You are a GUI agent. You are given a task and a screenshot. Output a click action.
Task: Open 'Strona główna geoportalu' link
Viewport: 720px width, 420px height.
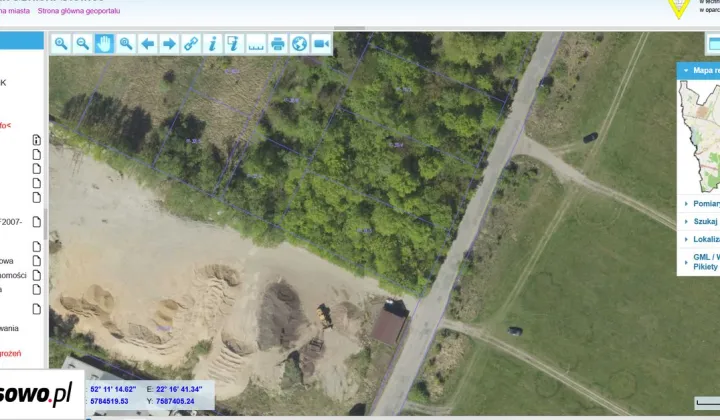(79, 11)
